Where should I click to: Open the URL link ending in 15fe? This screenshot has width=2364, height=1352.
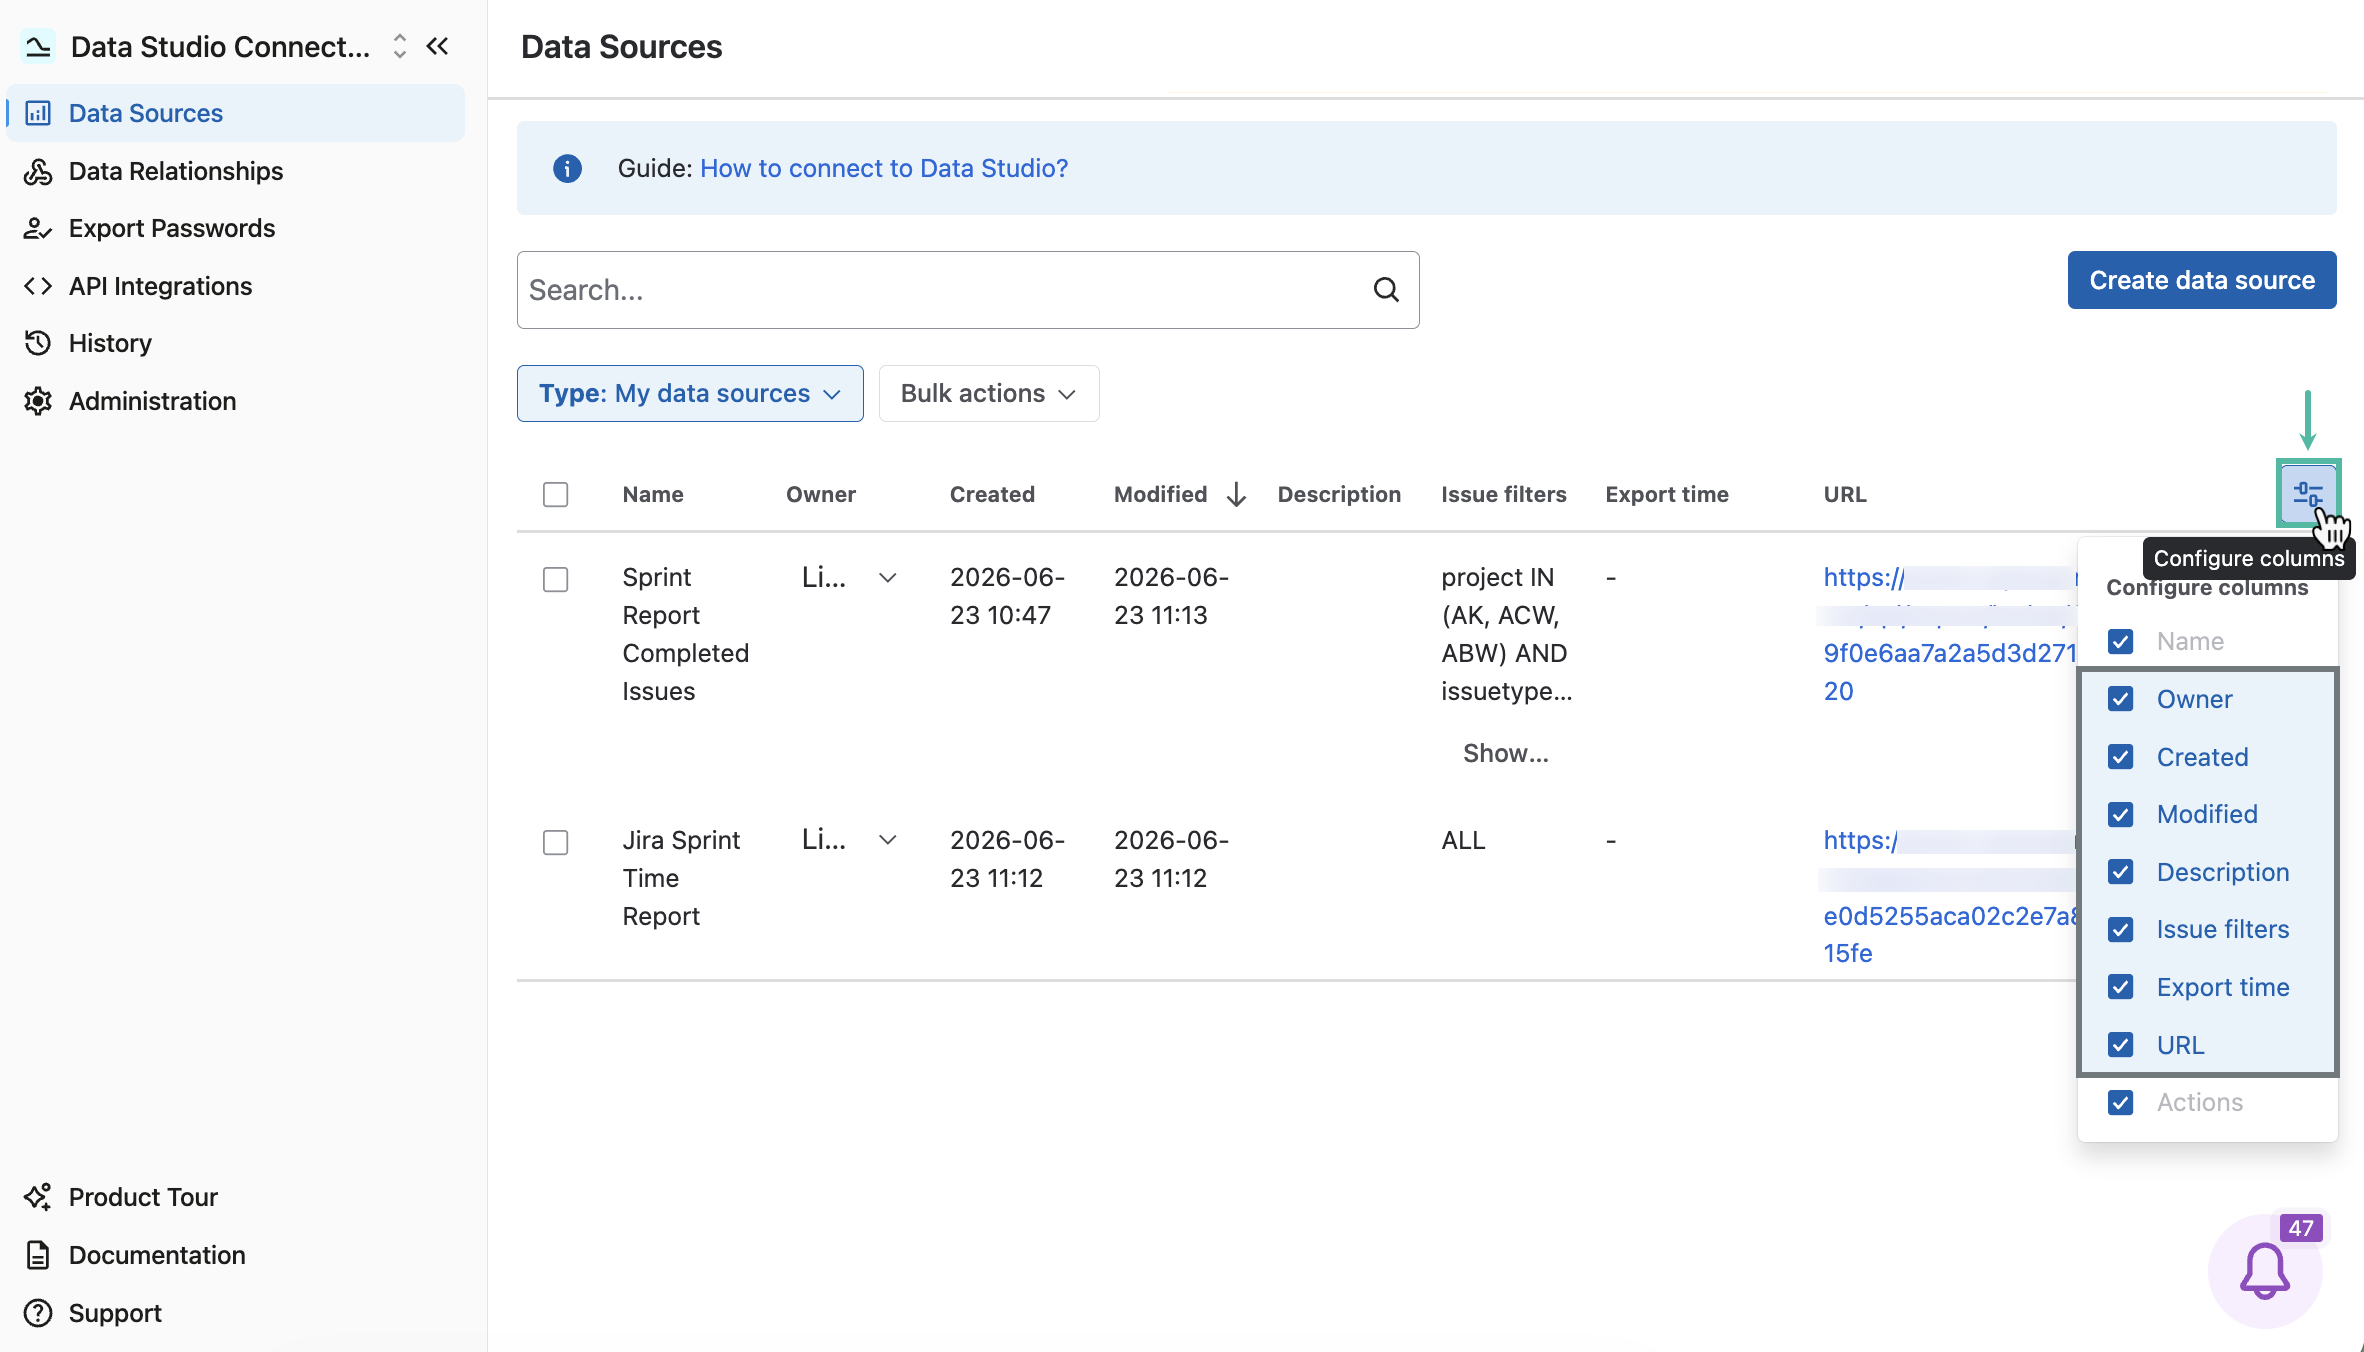pyautogui.click(x=1948, y=897)
